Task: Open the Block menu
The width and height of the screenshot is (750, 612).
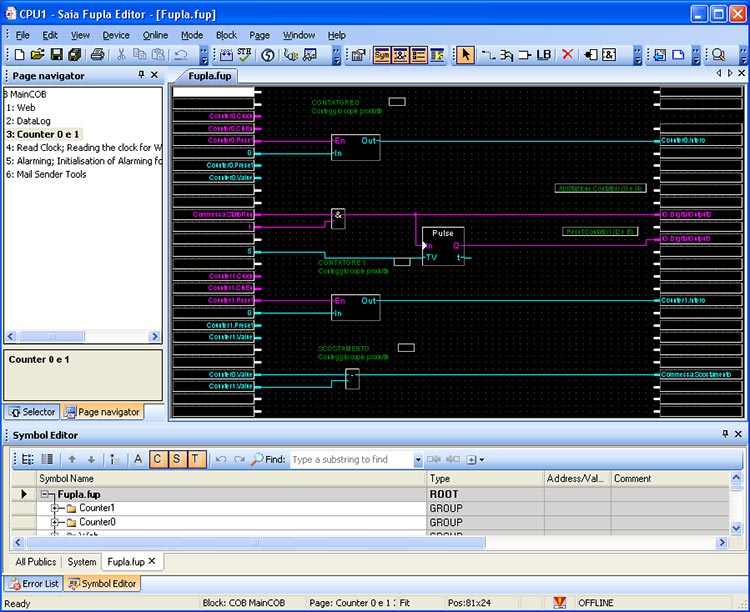Action: click(x=226, y=35)
